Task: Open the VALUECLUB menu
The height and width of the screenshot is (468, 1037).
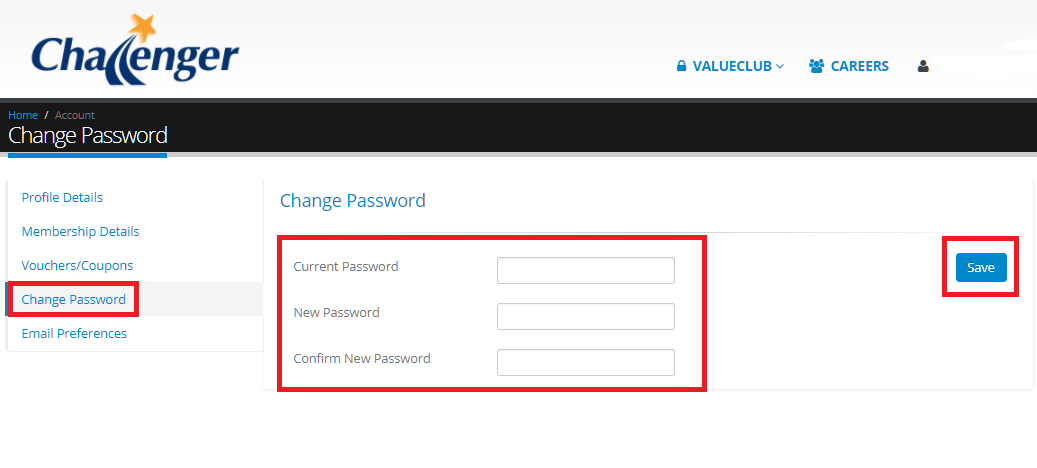Action: (730, 66)
